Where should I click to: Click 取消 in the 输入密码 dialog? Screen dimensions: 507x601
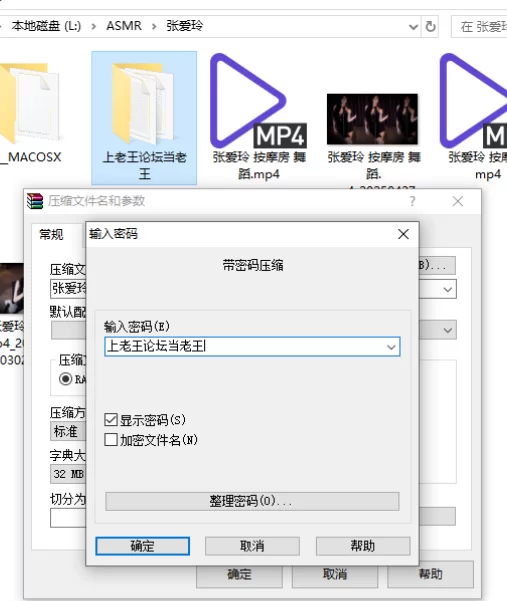pos(252,546)
